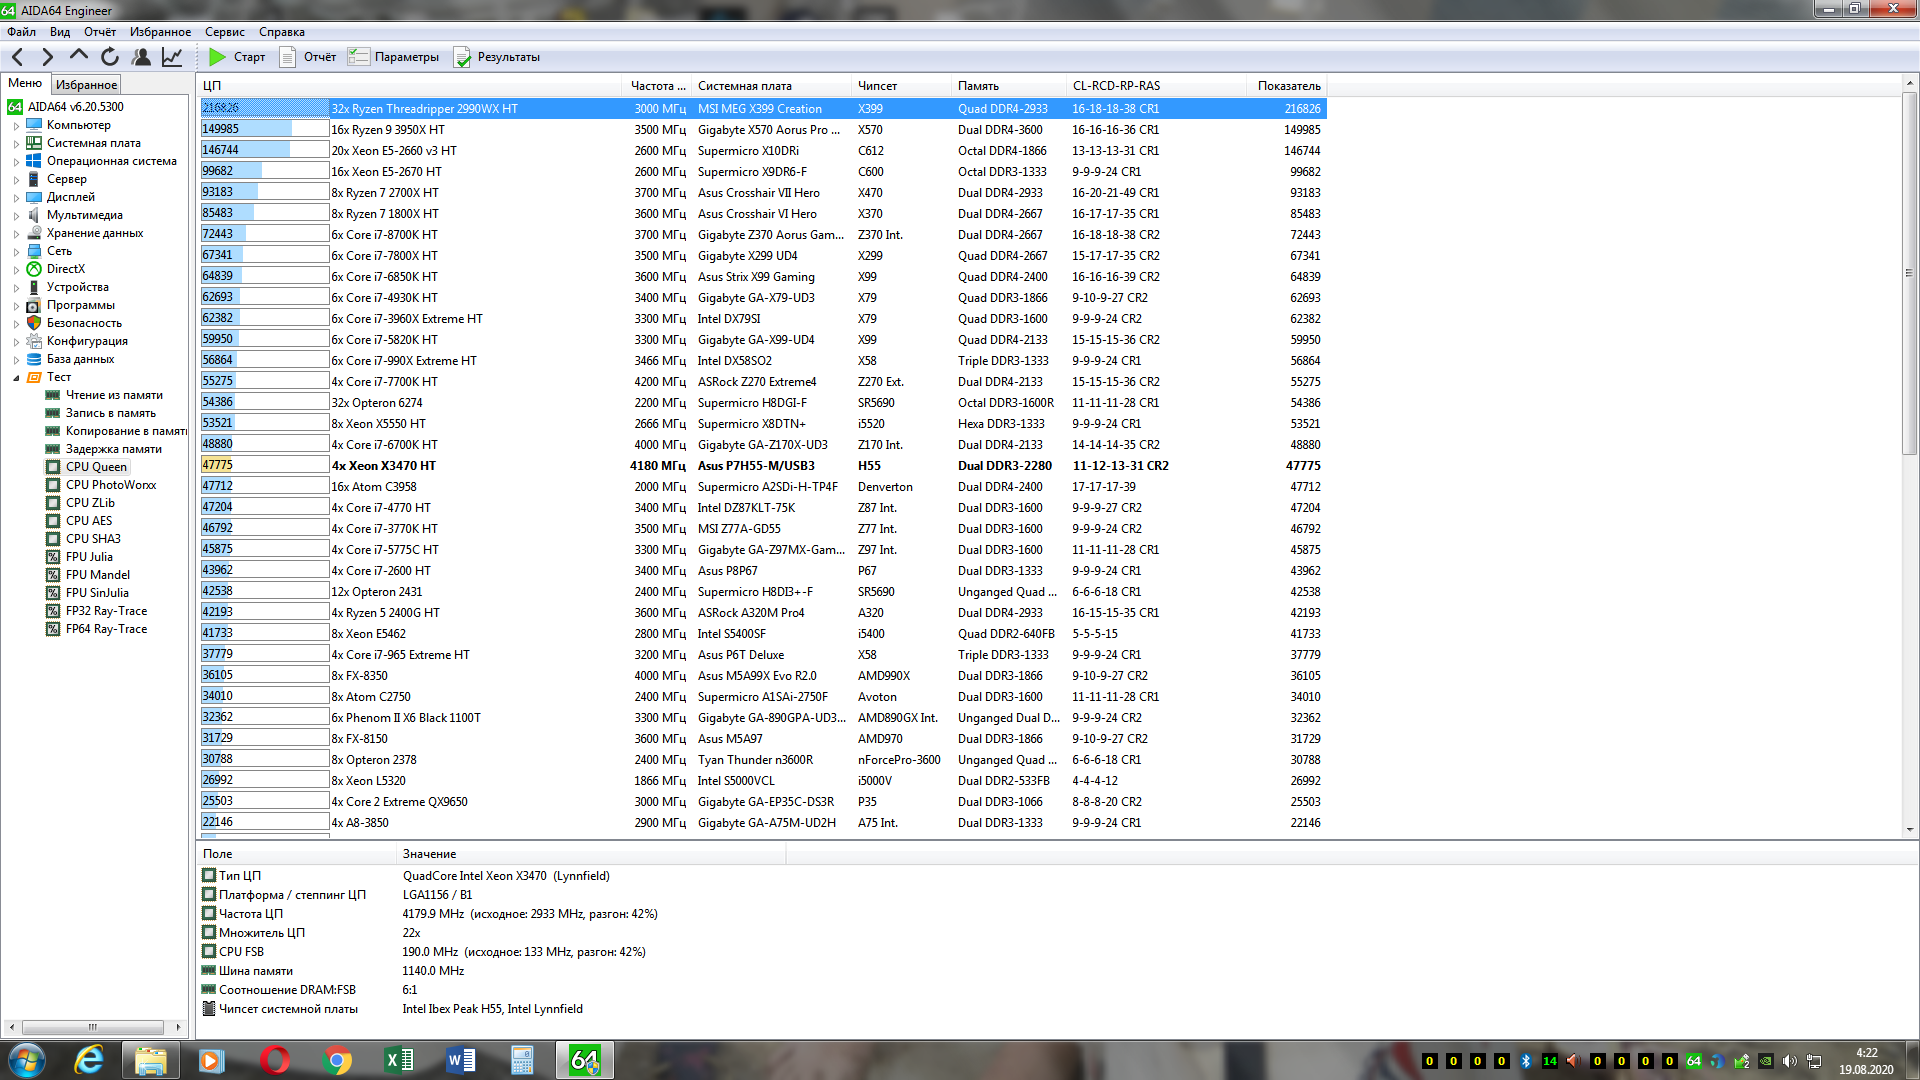This screenshot has height=1080, width=1920.
Task: Open the Файл menu
Action: (x=21, y=32)
